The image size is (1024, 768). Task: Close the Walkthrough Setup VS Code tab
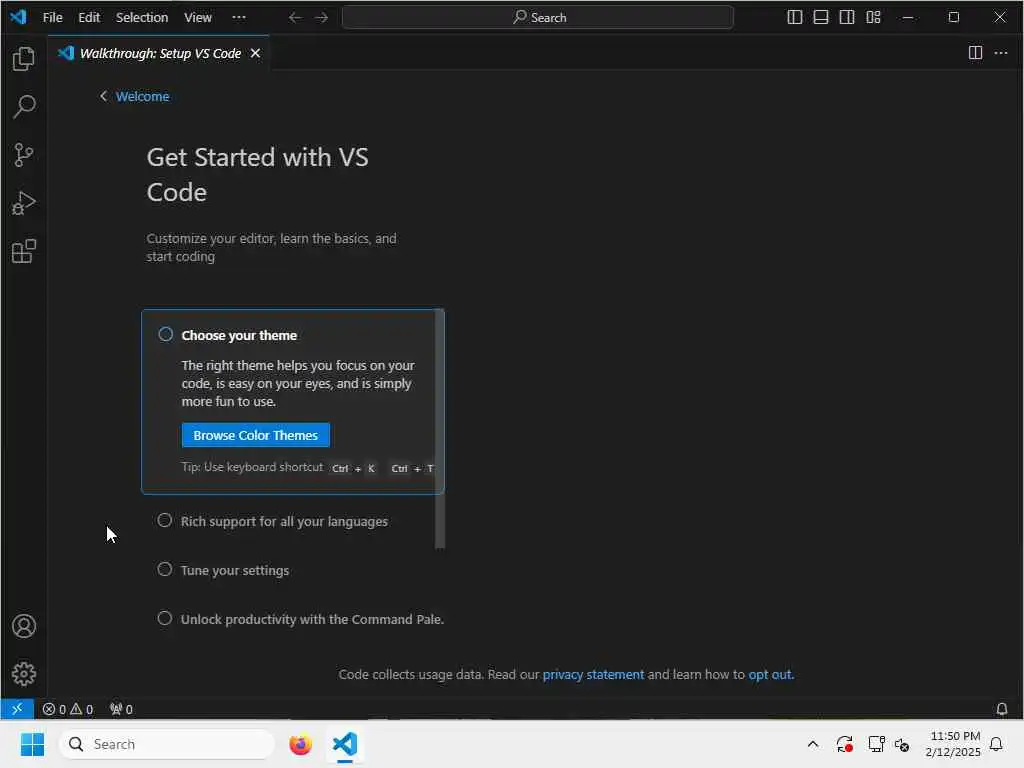pyautogui.click(x=255, y=53)
